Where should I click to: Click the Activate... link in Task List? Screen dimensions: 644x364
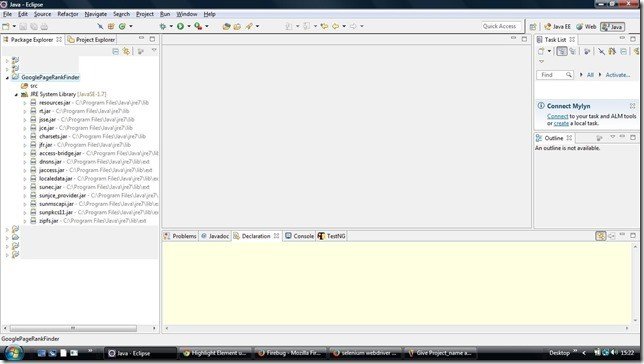click(x=618, y=75)
